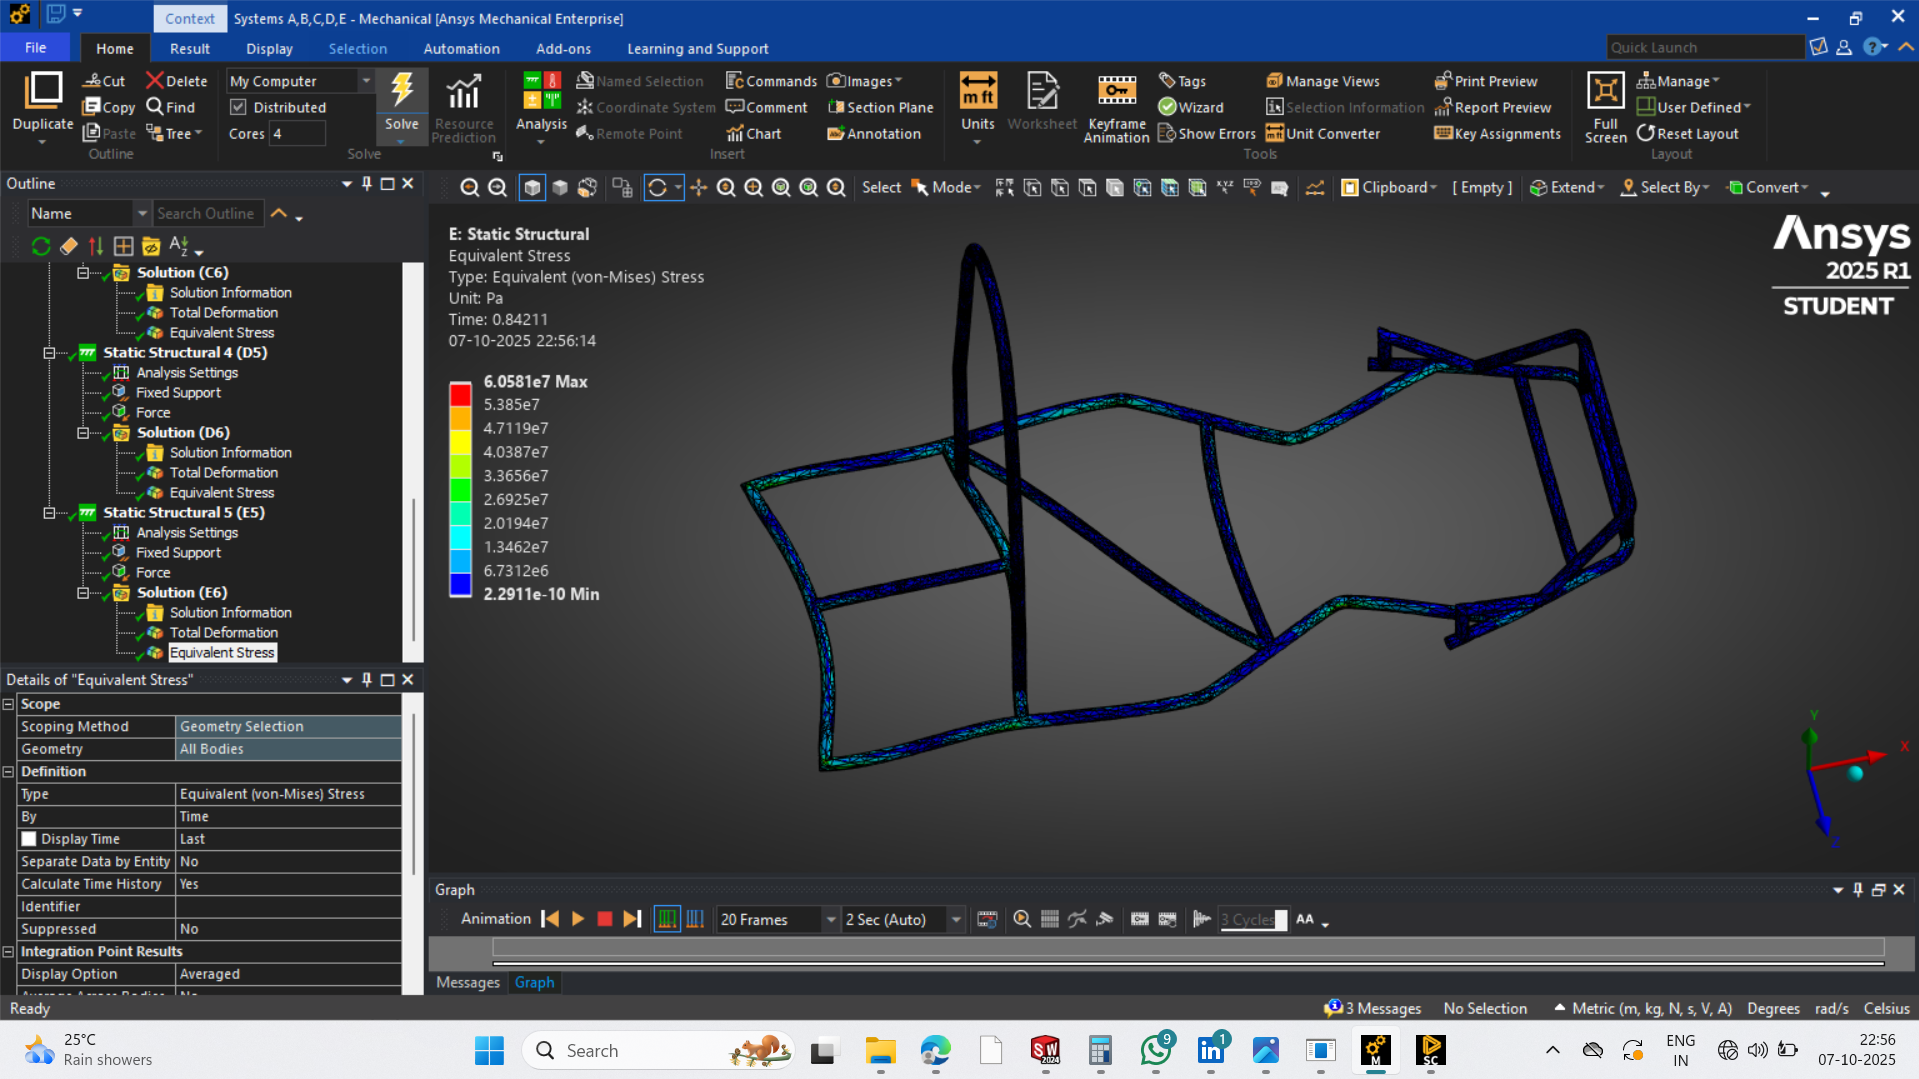Open the Convert menu button

[x=1769, y=187]
